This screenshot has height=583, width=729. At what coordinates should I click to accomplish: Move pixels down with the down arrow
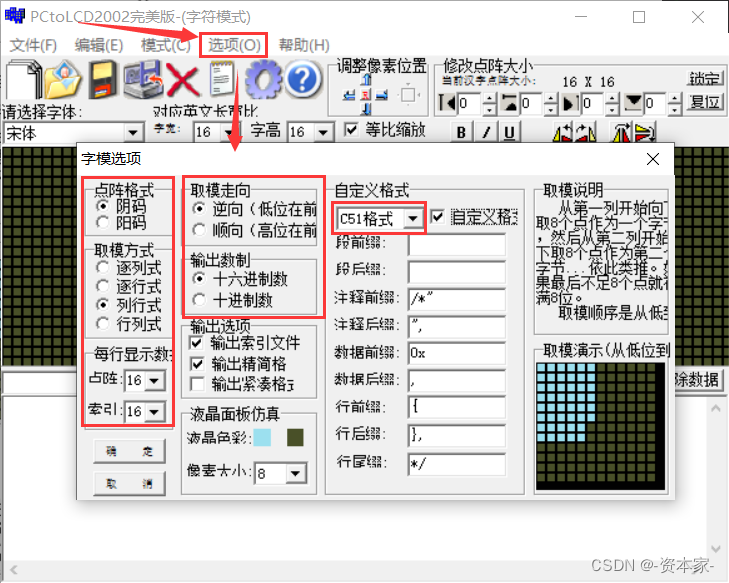(366, 109)
